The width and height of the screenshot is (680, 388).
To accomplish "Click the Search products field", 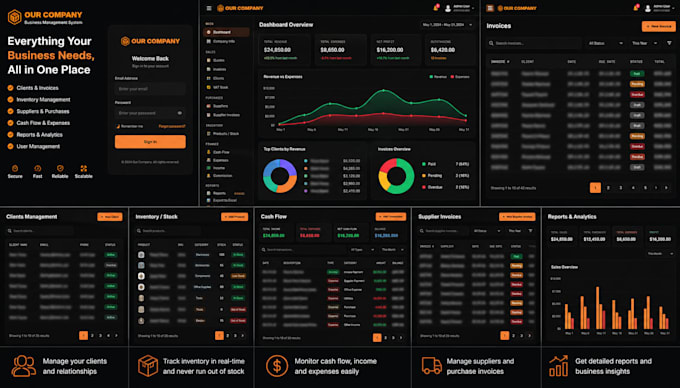I will tap(169, 231).
